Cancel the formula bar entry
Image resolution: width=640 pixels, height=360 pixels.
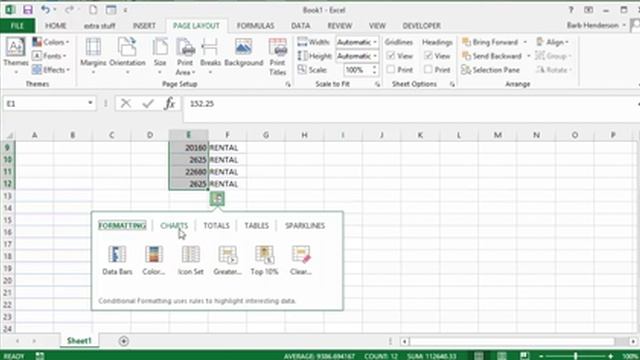126,104
